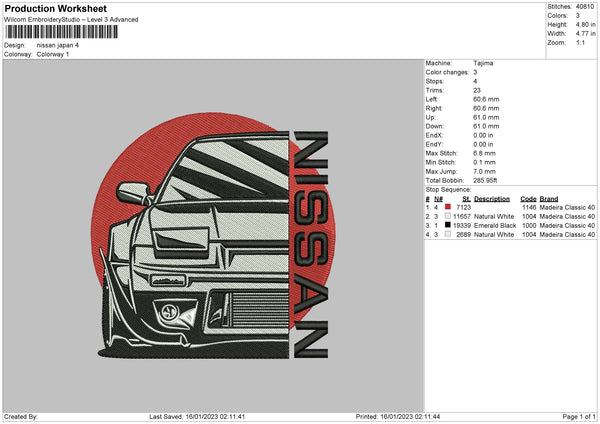Click the barcode under the worksheet title

coord(60,33)
